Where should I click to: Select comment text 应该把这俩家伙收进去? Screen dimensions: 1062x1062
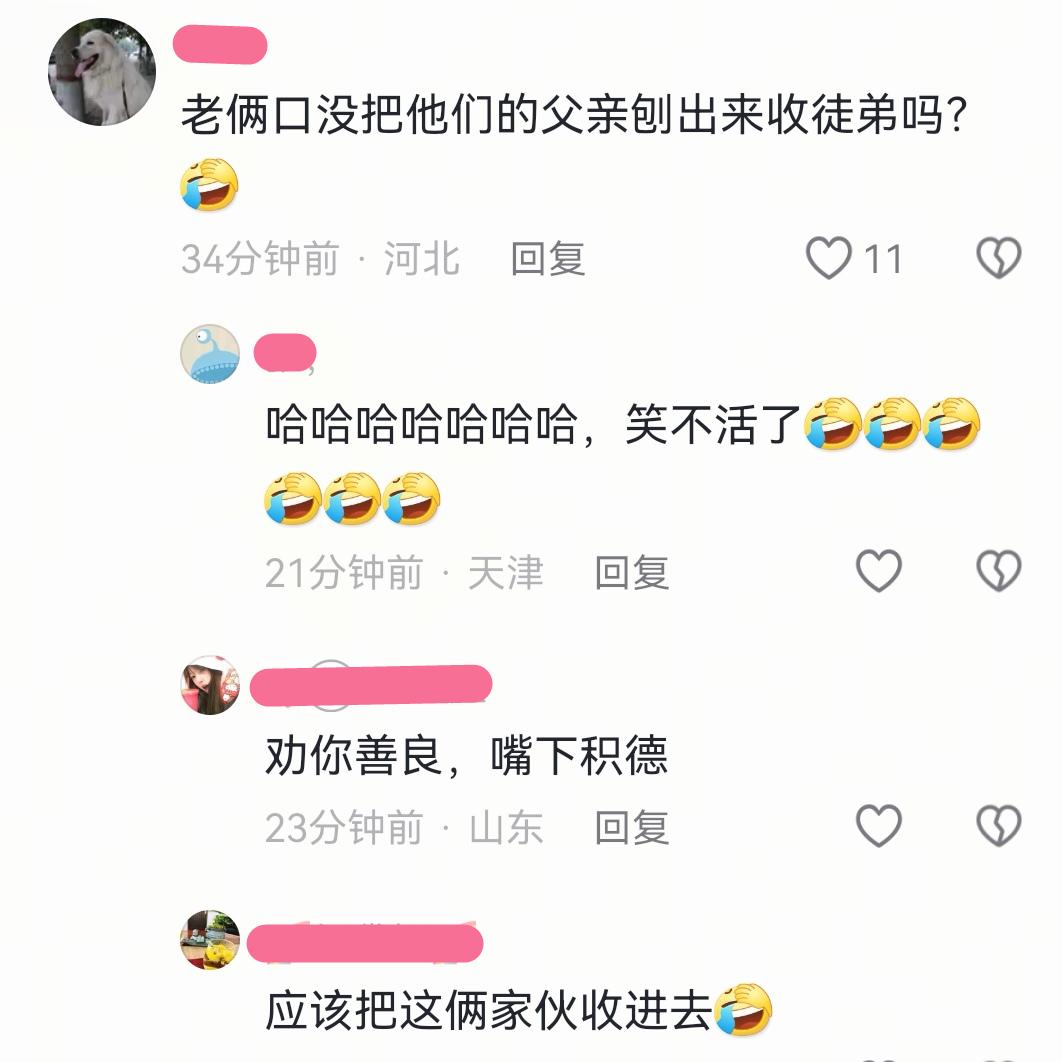click(488, 1011)
